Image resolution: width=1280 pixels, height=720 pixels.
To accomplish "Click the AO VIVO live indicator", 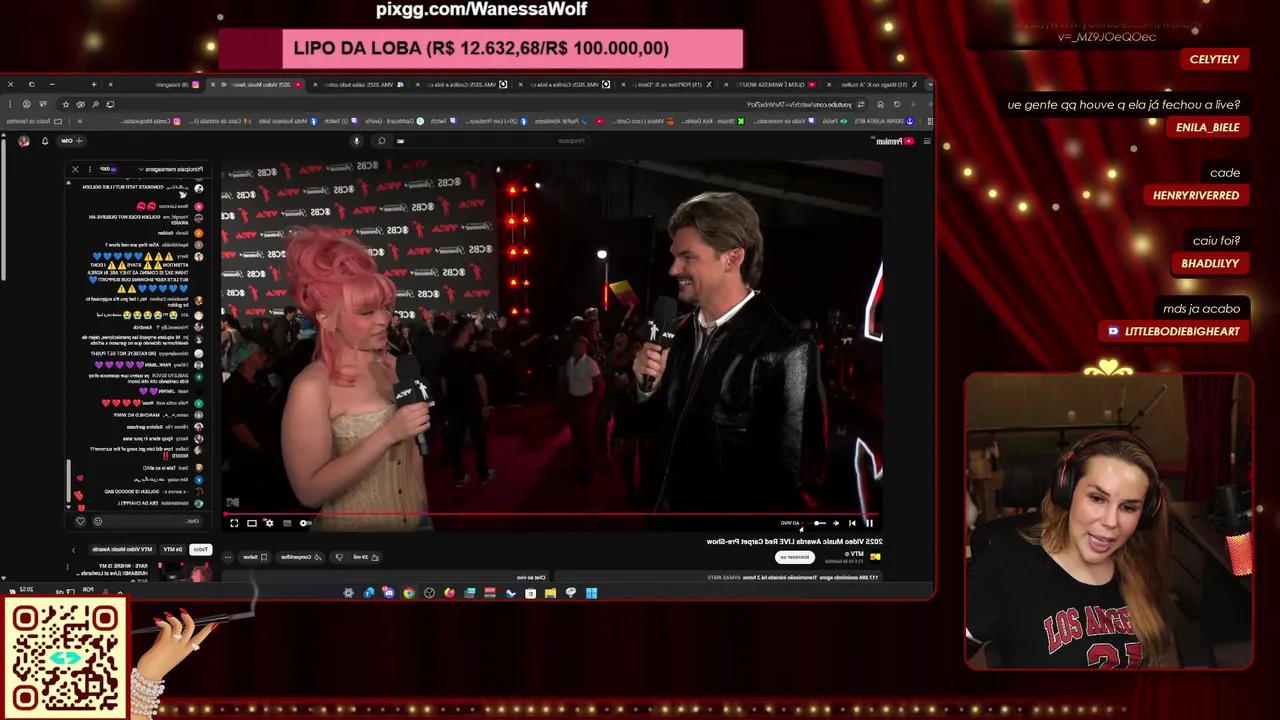I will pos(790,523).
